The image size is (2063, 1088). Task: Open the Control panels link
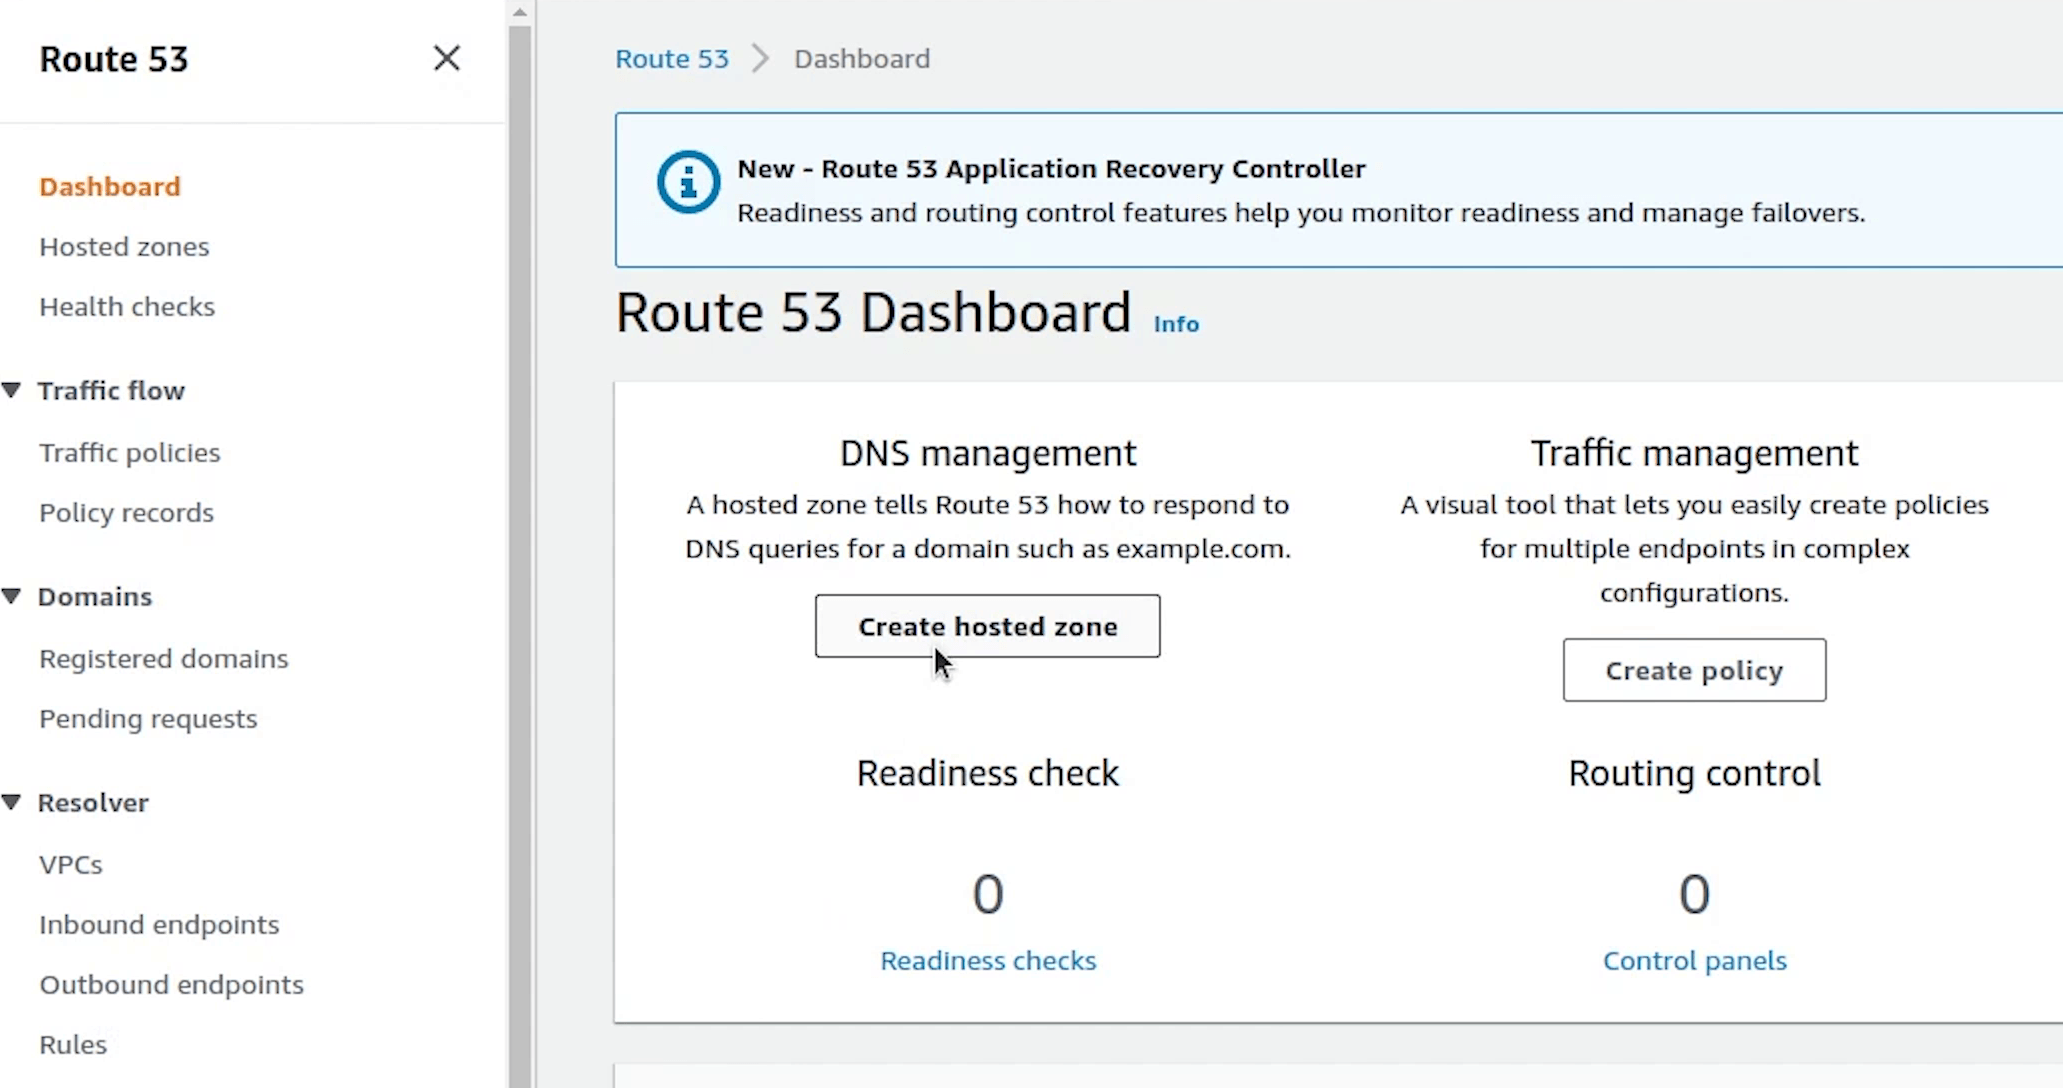(1694, 960)
